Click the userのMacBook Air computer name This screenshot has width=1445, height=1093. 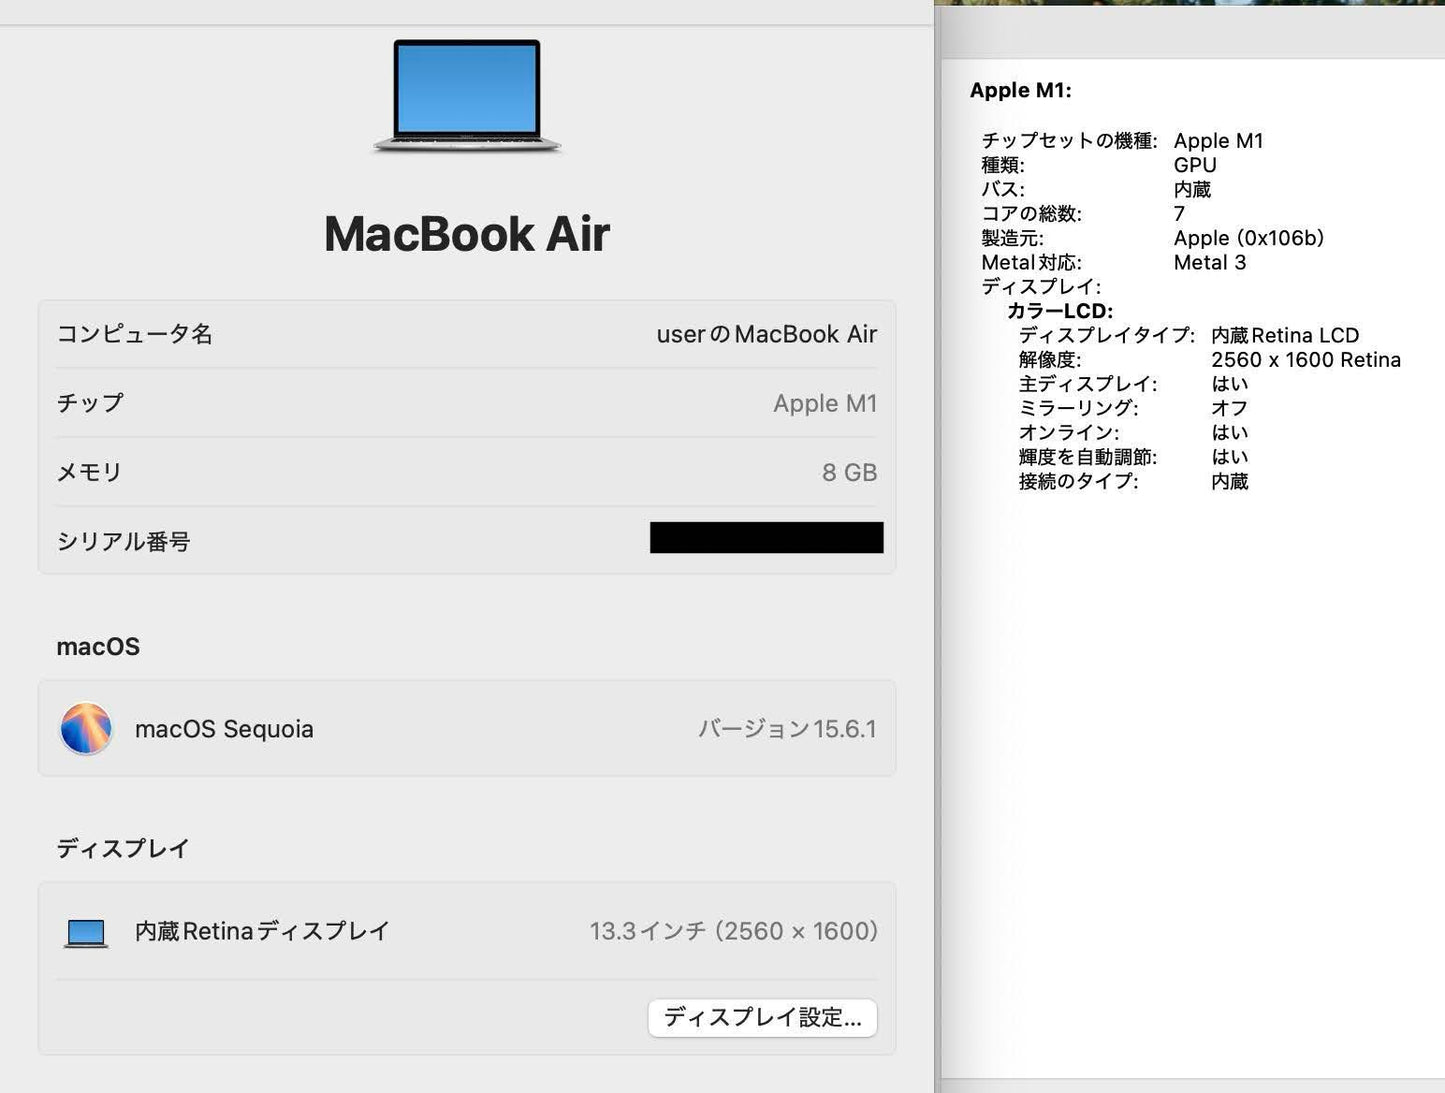765,334
